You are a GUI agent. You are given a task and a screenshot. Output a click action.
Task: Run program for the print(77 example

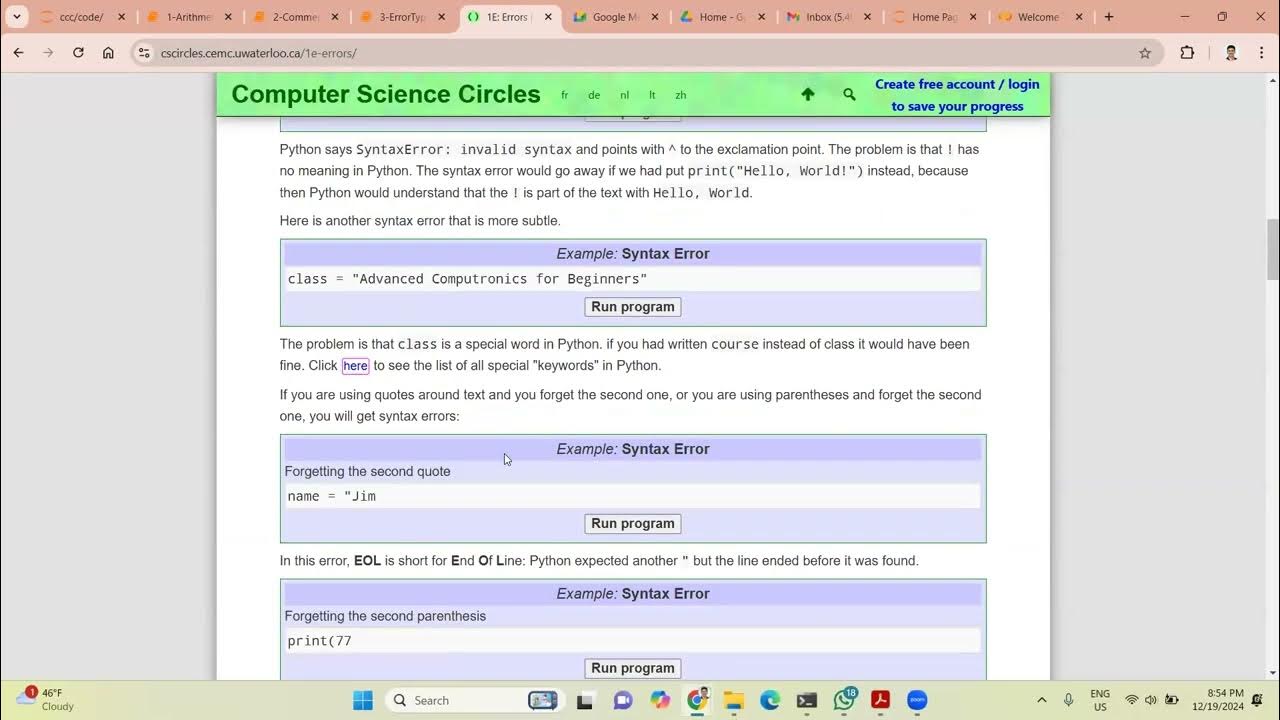633,668
